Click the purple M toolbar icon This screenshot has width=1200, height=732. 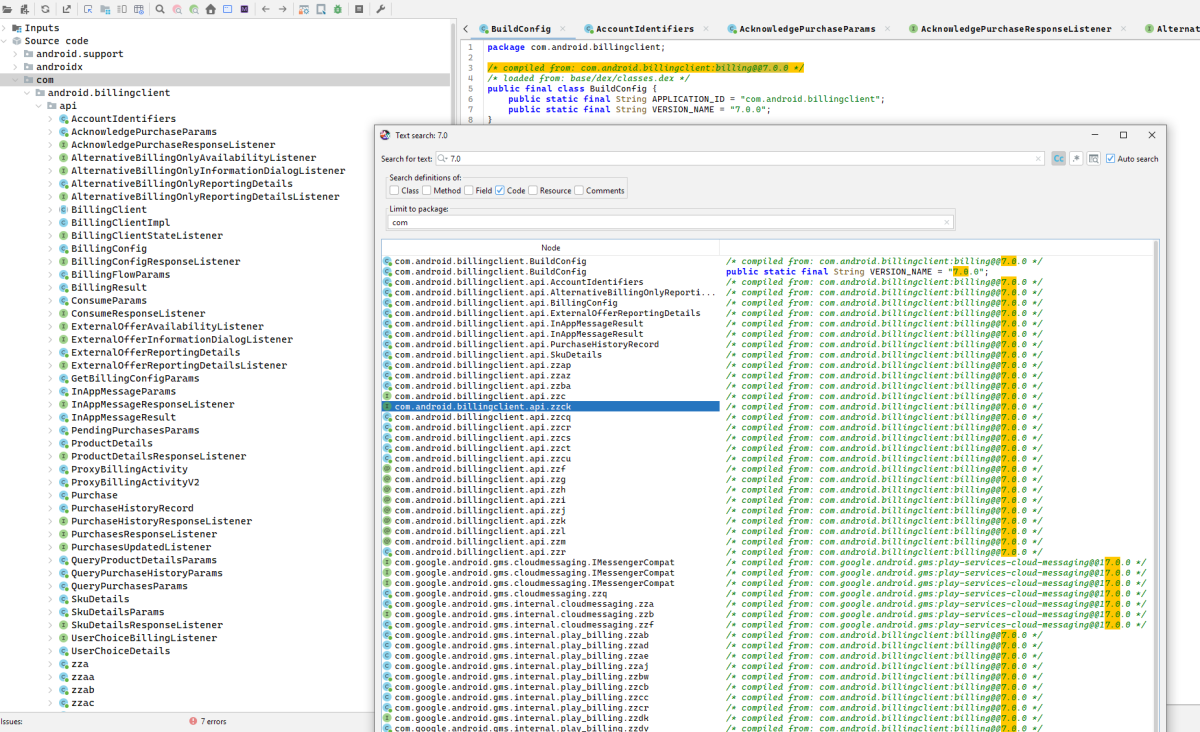pos(244,9)
